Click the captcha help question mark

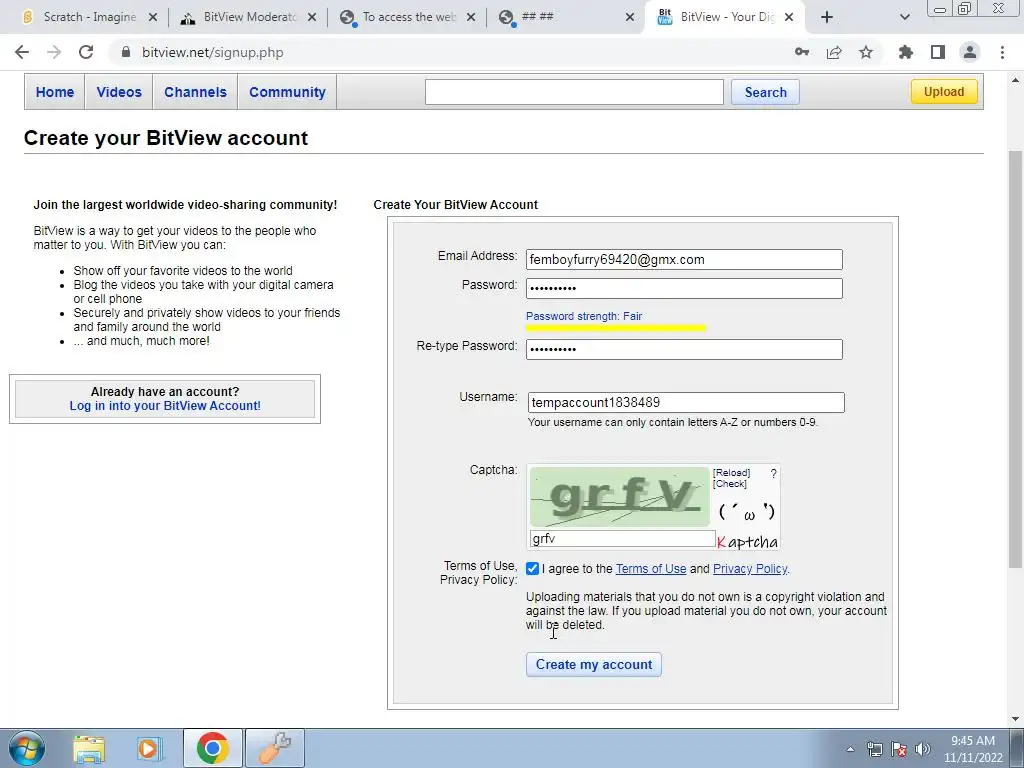tap(773, 474)
